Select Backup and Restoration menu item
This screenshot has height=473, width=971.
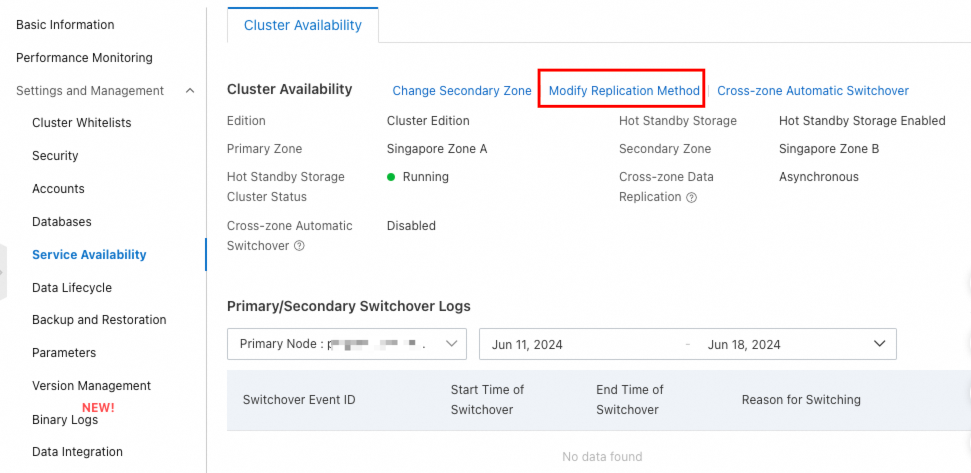99,320
